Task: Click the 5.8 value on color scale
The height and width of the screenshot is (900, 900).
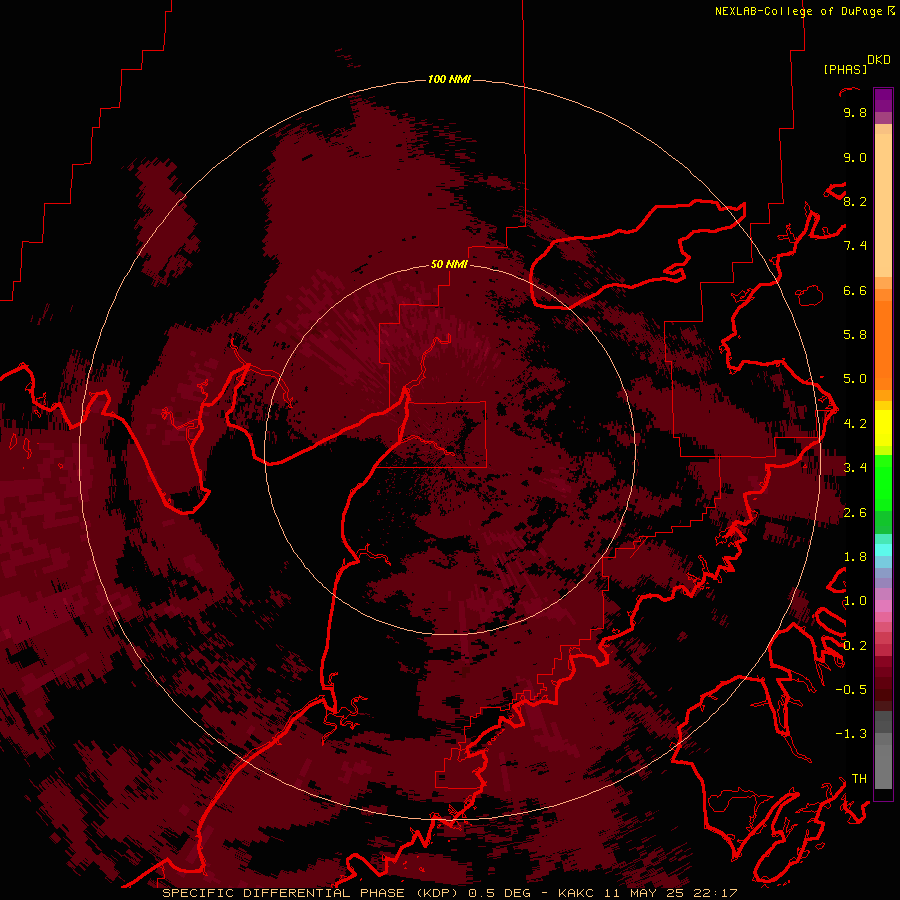Action: coord(855,335)
